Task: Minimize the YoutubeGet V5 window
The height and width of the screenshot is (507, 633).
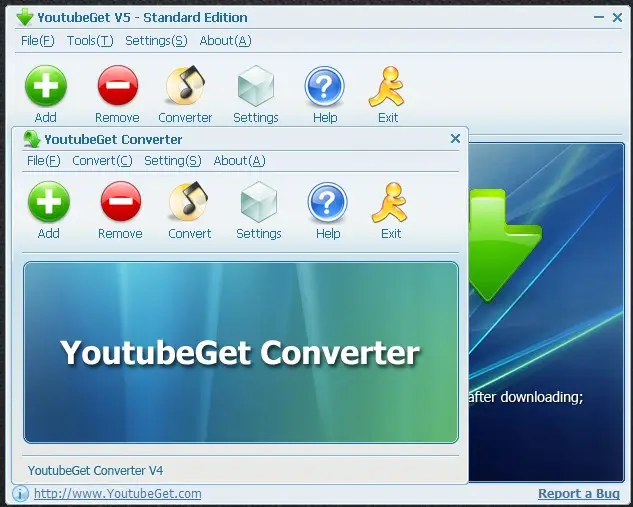Action: pyautogui.click(x=599, y=17)
